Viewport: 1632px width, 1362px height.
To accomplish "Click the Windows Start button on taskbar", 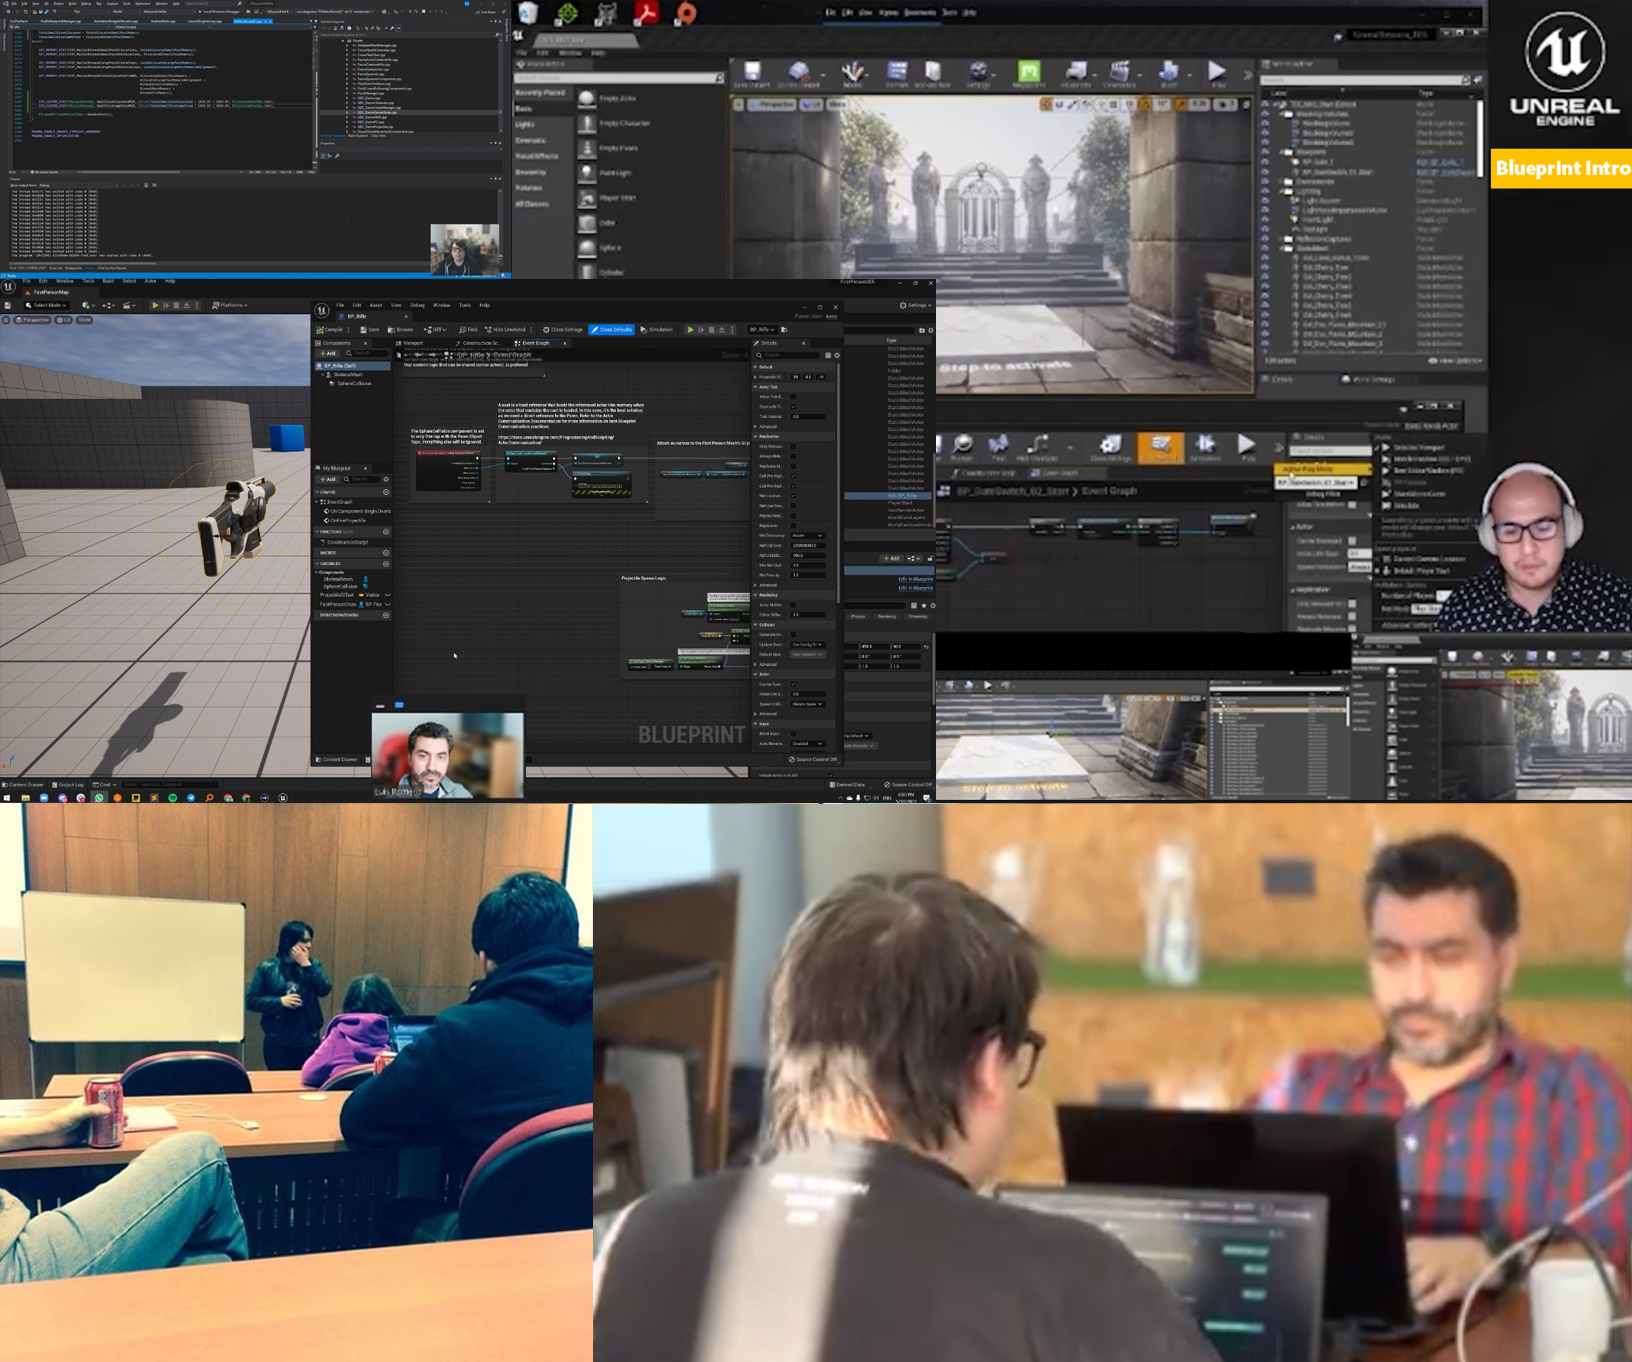I will coord(7,798).
